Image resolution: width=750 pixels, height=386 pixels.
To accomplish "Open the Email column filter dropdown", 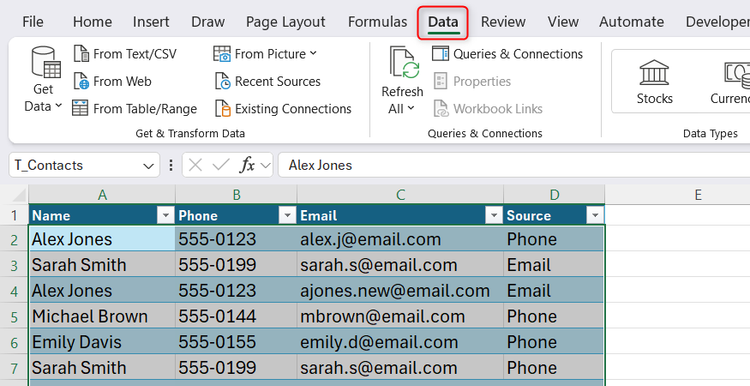I will tap(494, 216).
